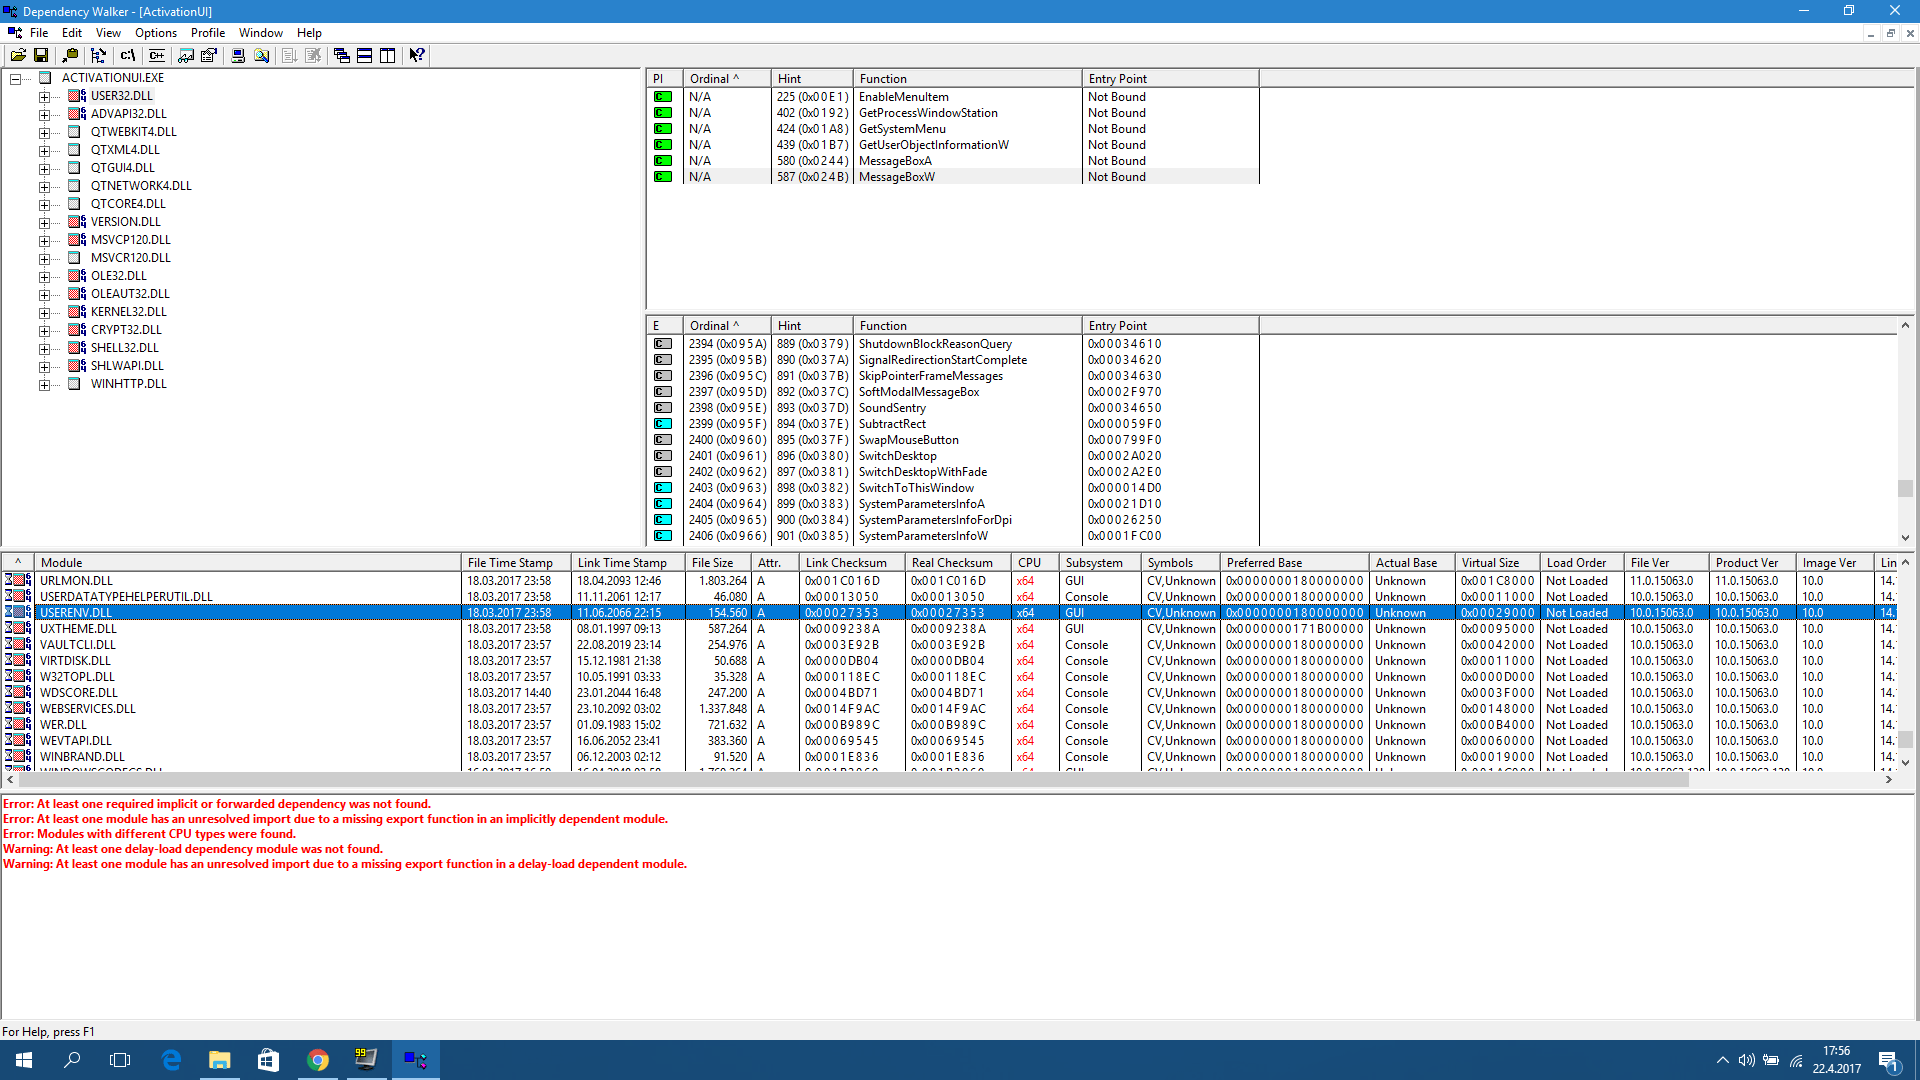Open the module Properties toolbar icon

209,56
